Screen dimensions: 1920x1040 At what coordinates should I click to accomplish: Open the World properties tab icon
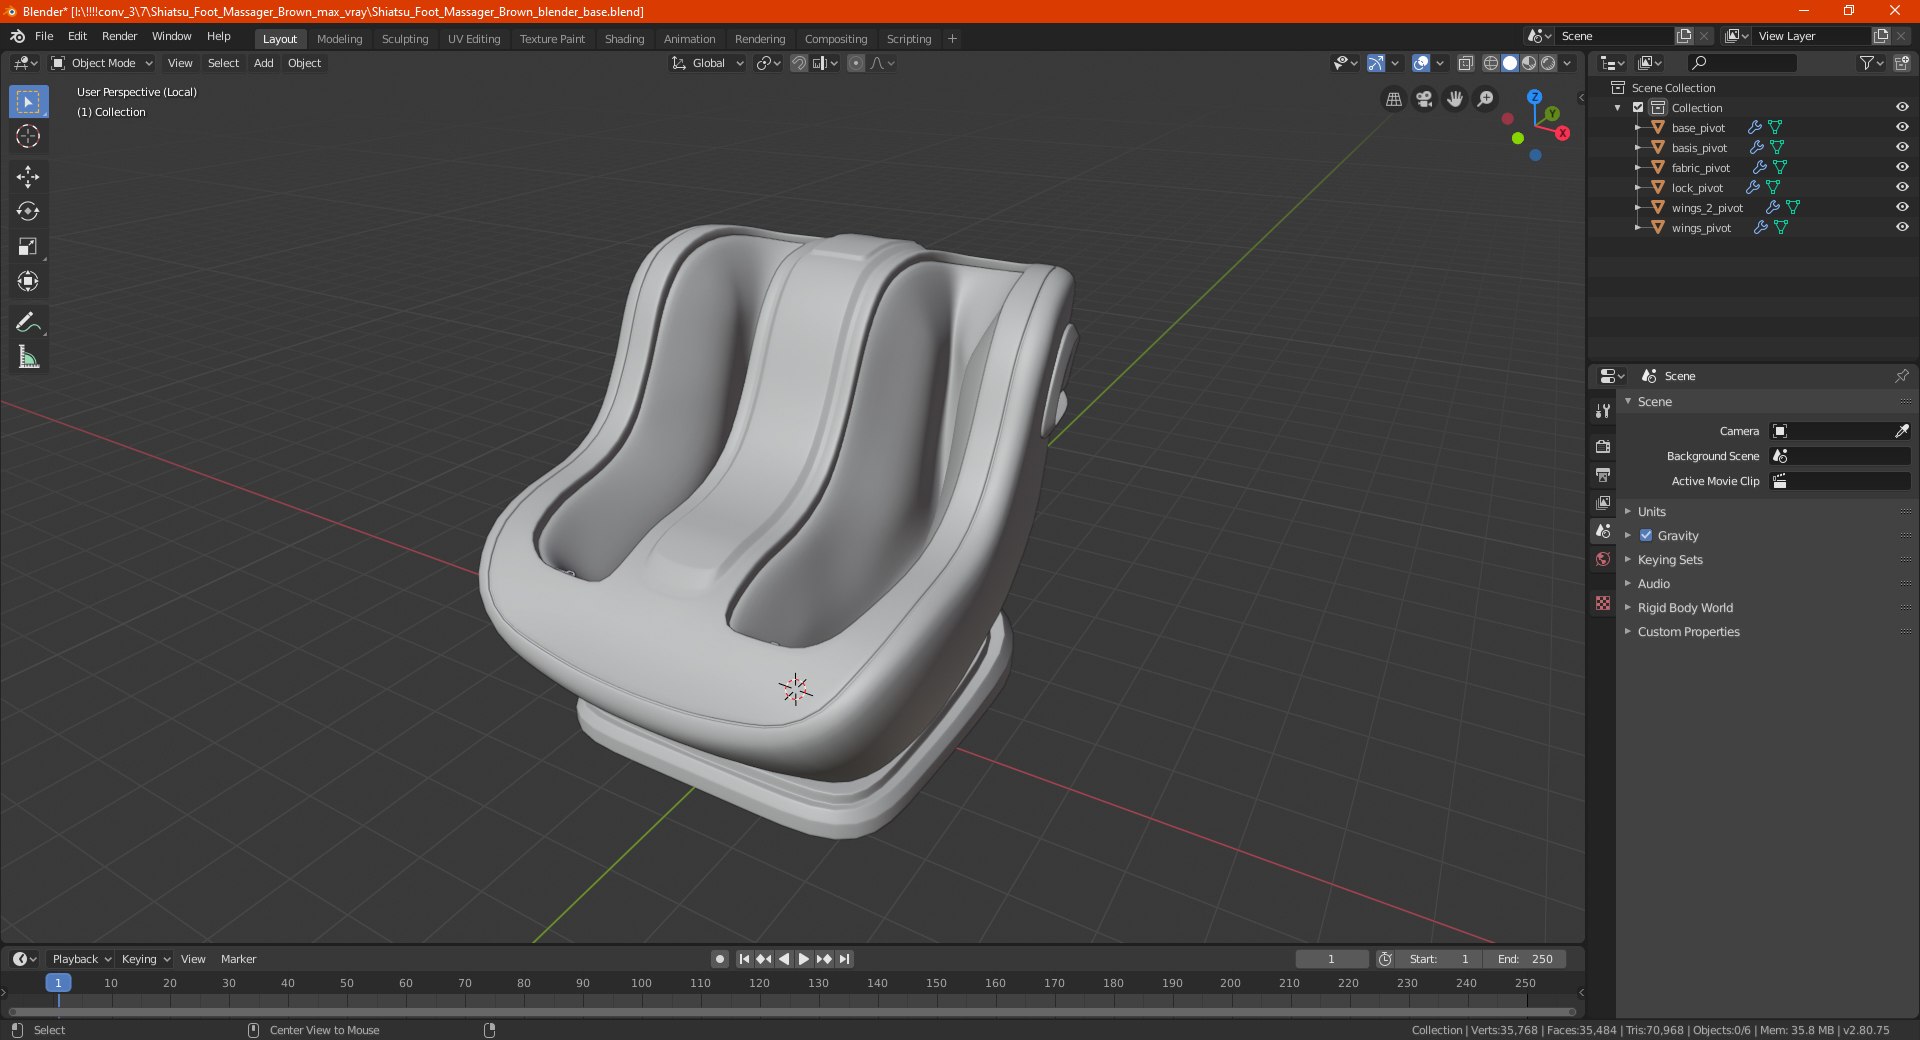point(1603,559)
